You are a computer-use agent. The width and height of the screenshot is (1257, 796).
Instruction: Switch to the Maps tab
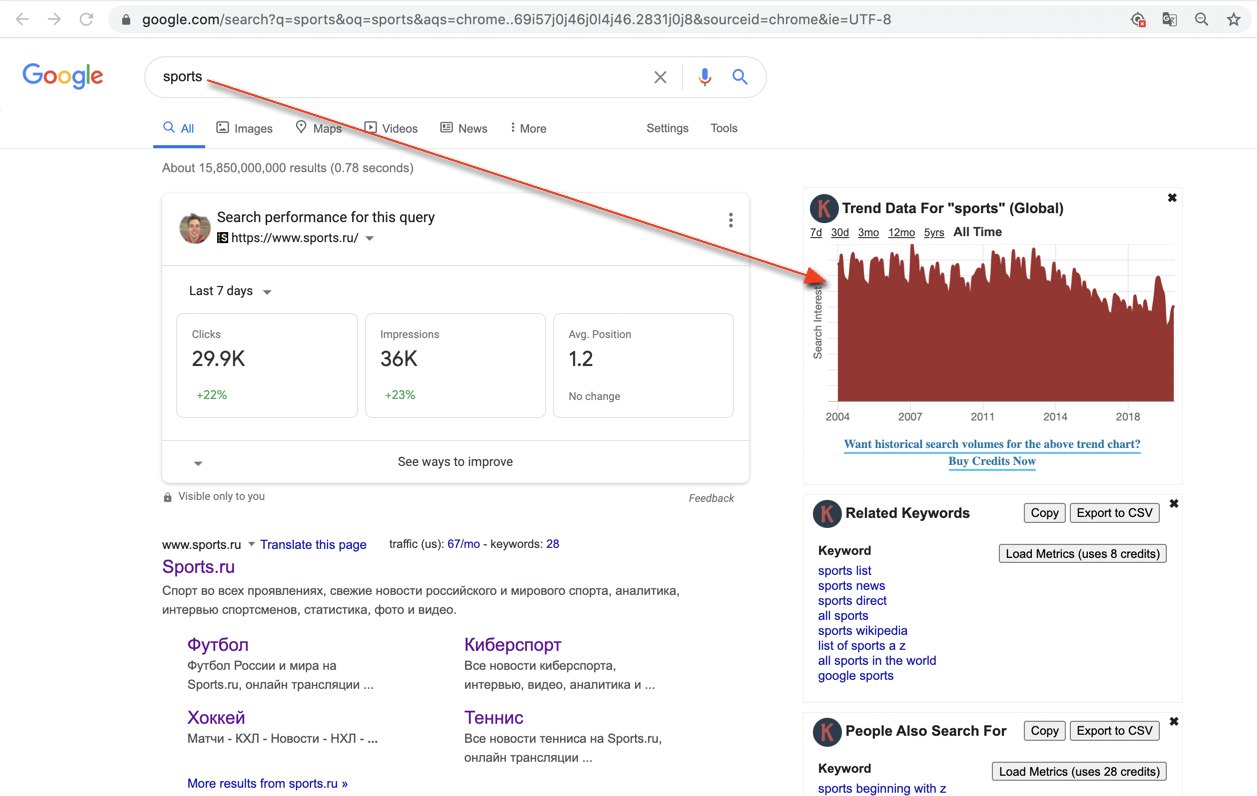(x=318, y=128)
